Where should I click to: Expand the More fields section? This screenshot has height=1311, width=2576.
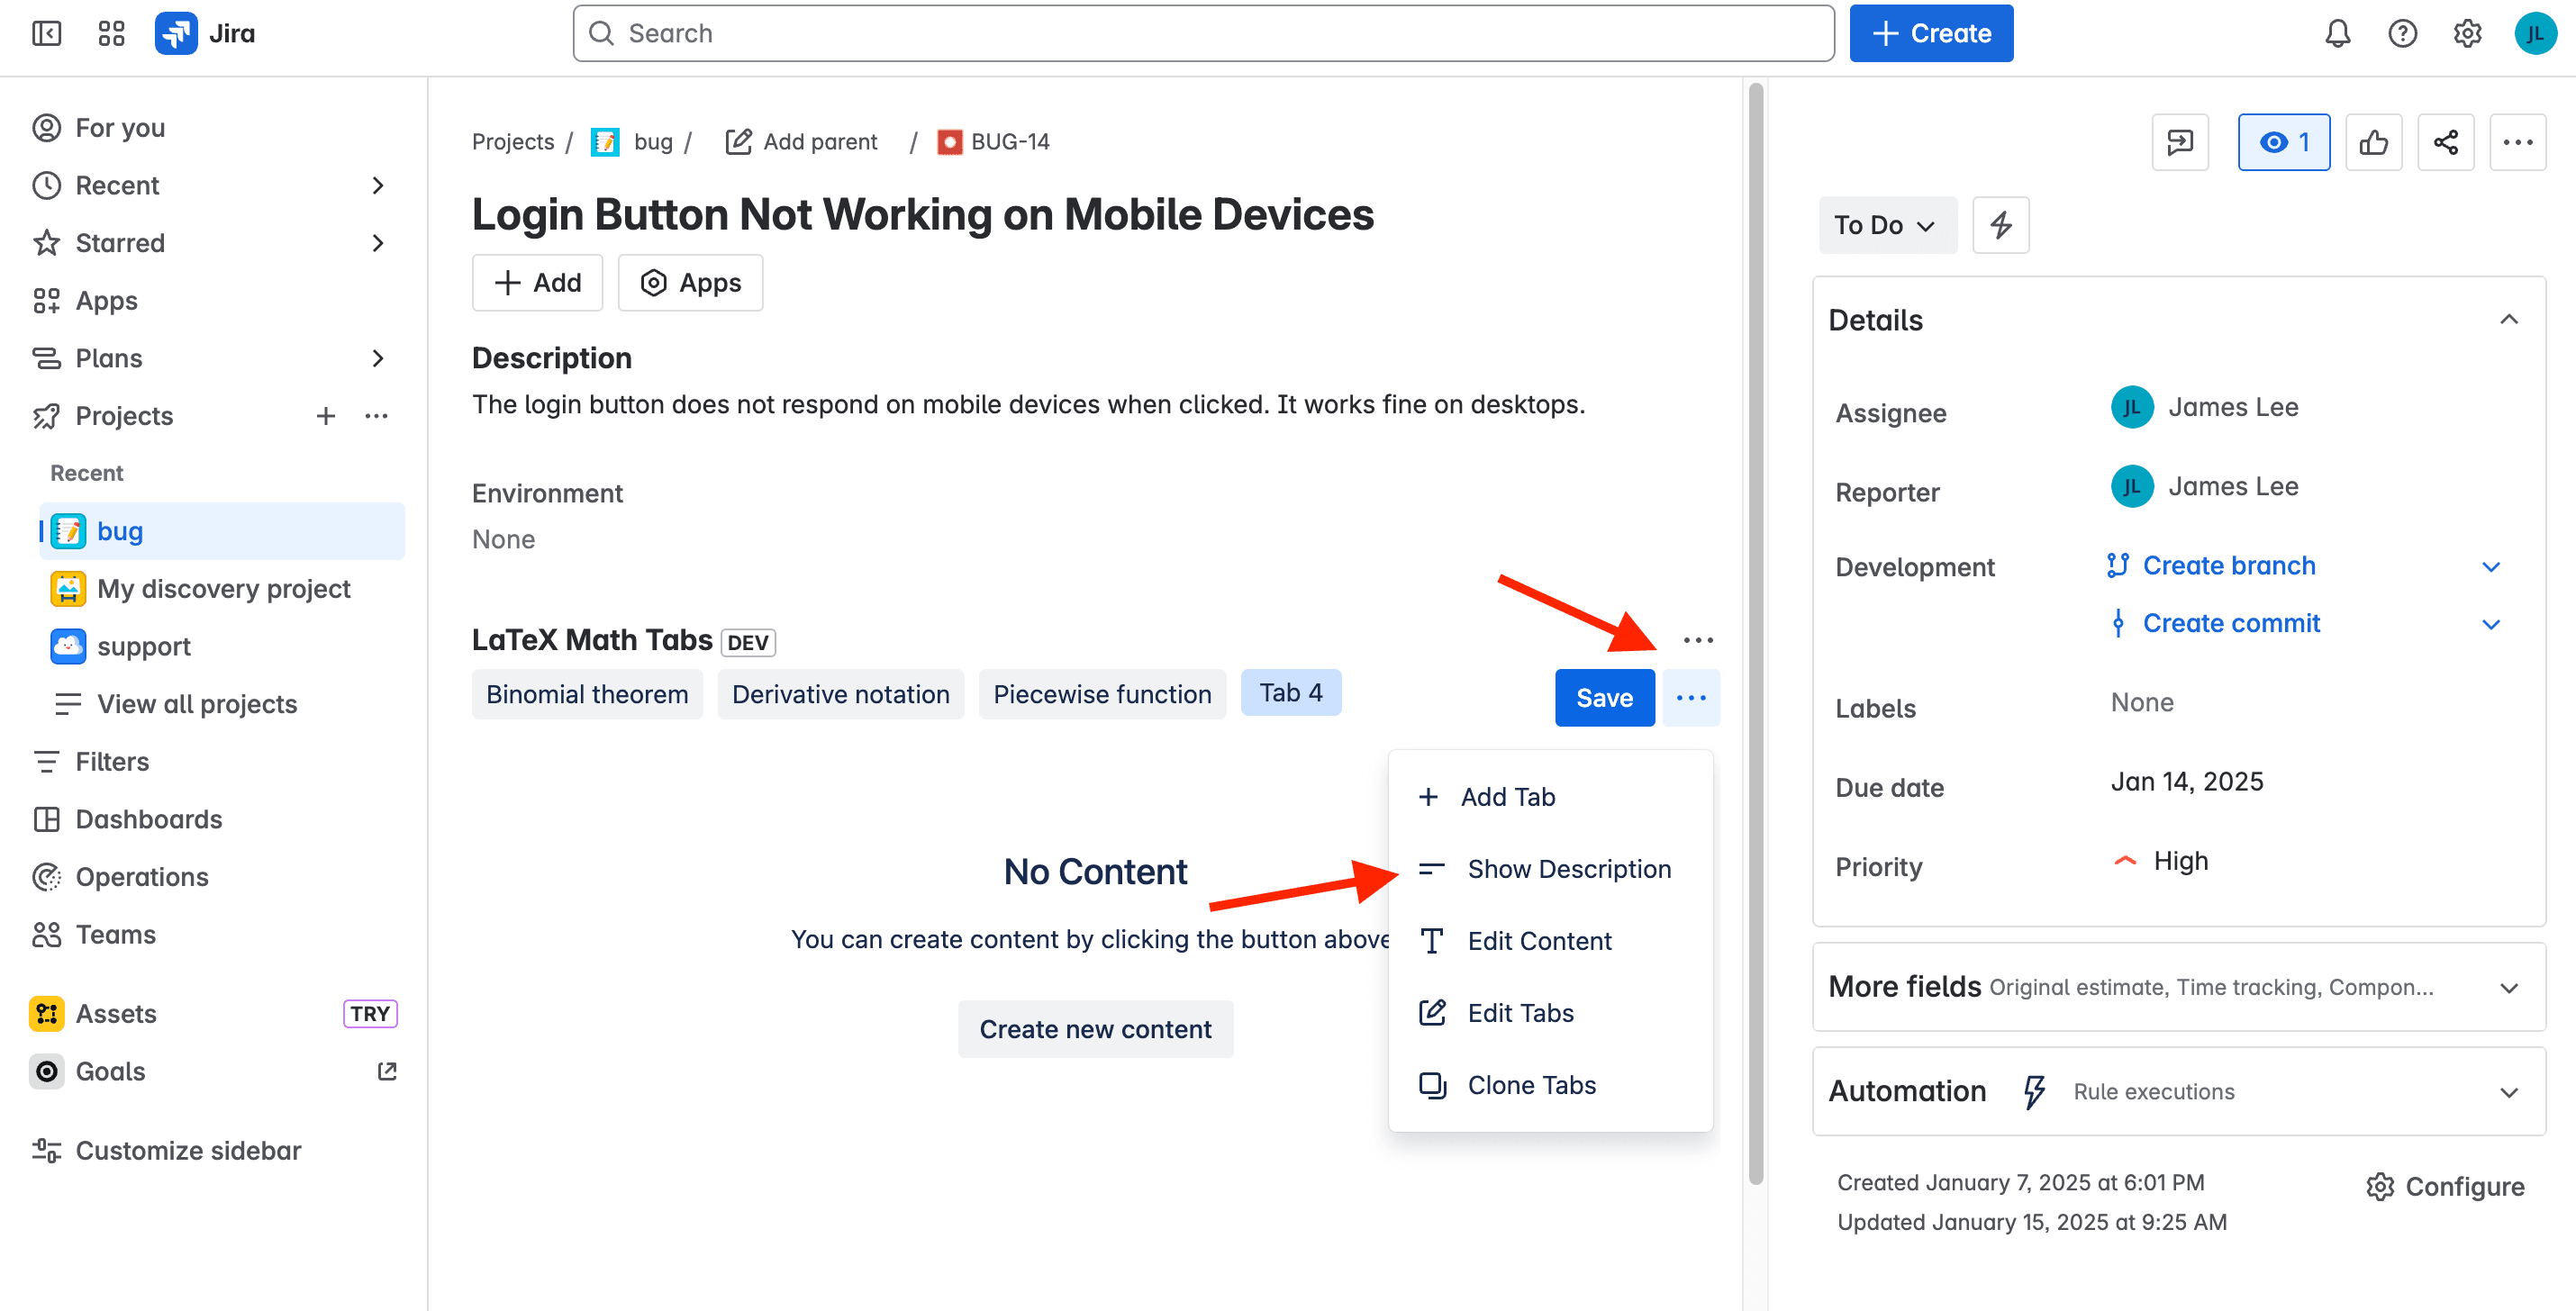pyautogui.click(x=2178, y=987)
